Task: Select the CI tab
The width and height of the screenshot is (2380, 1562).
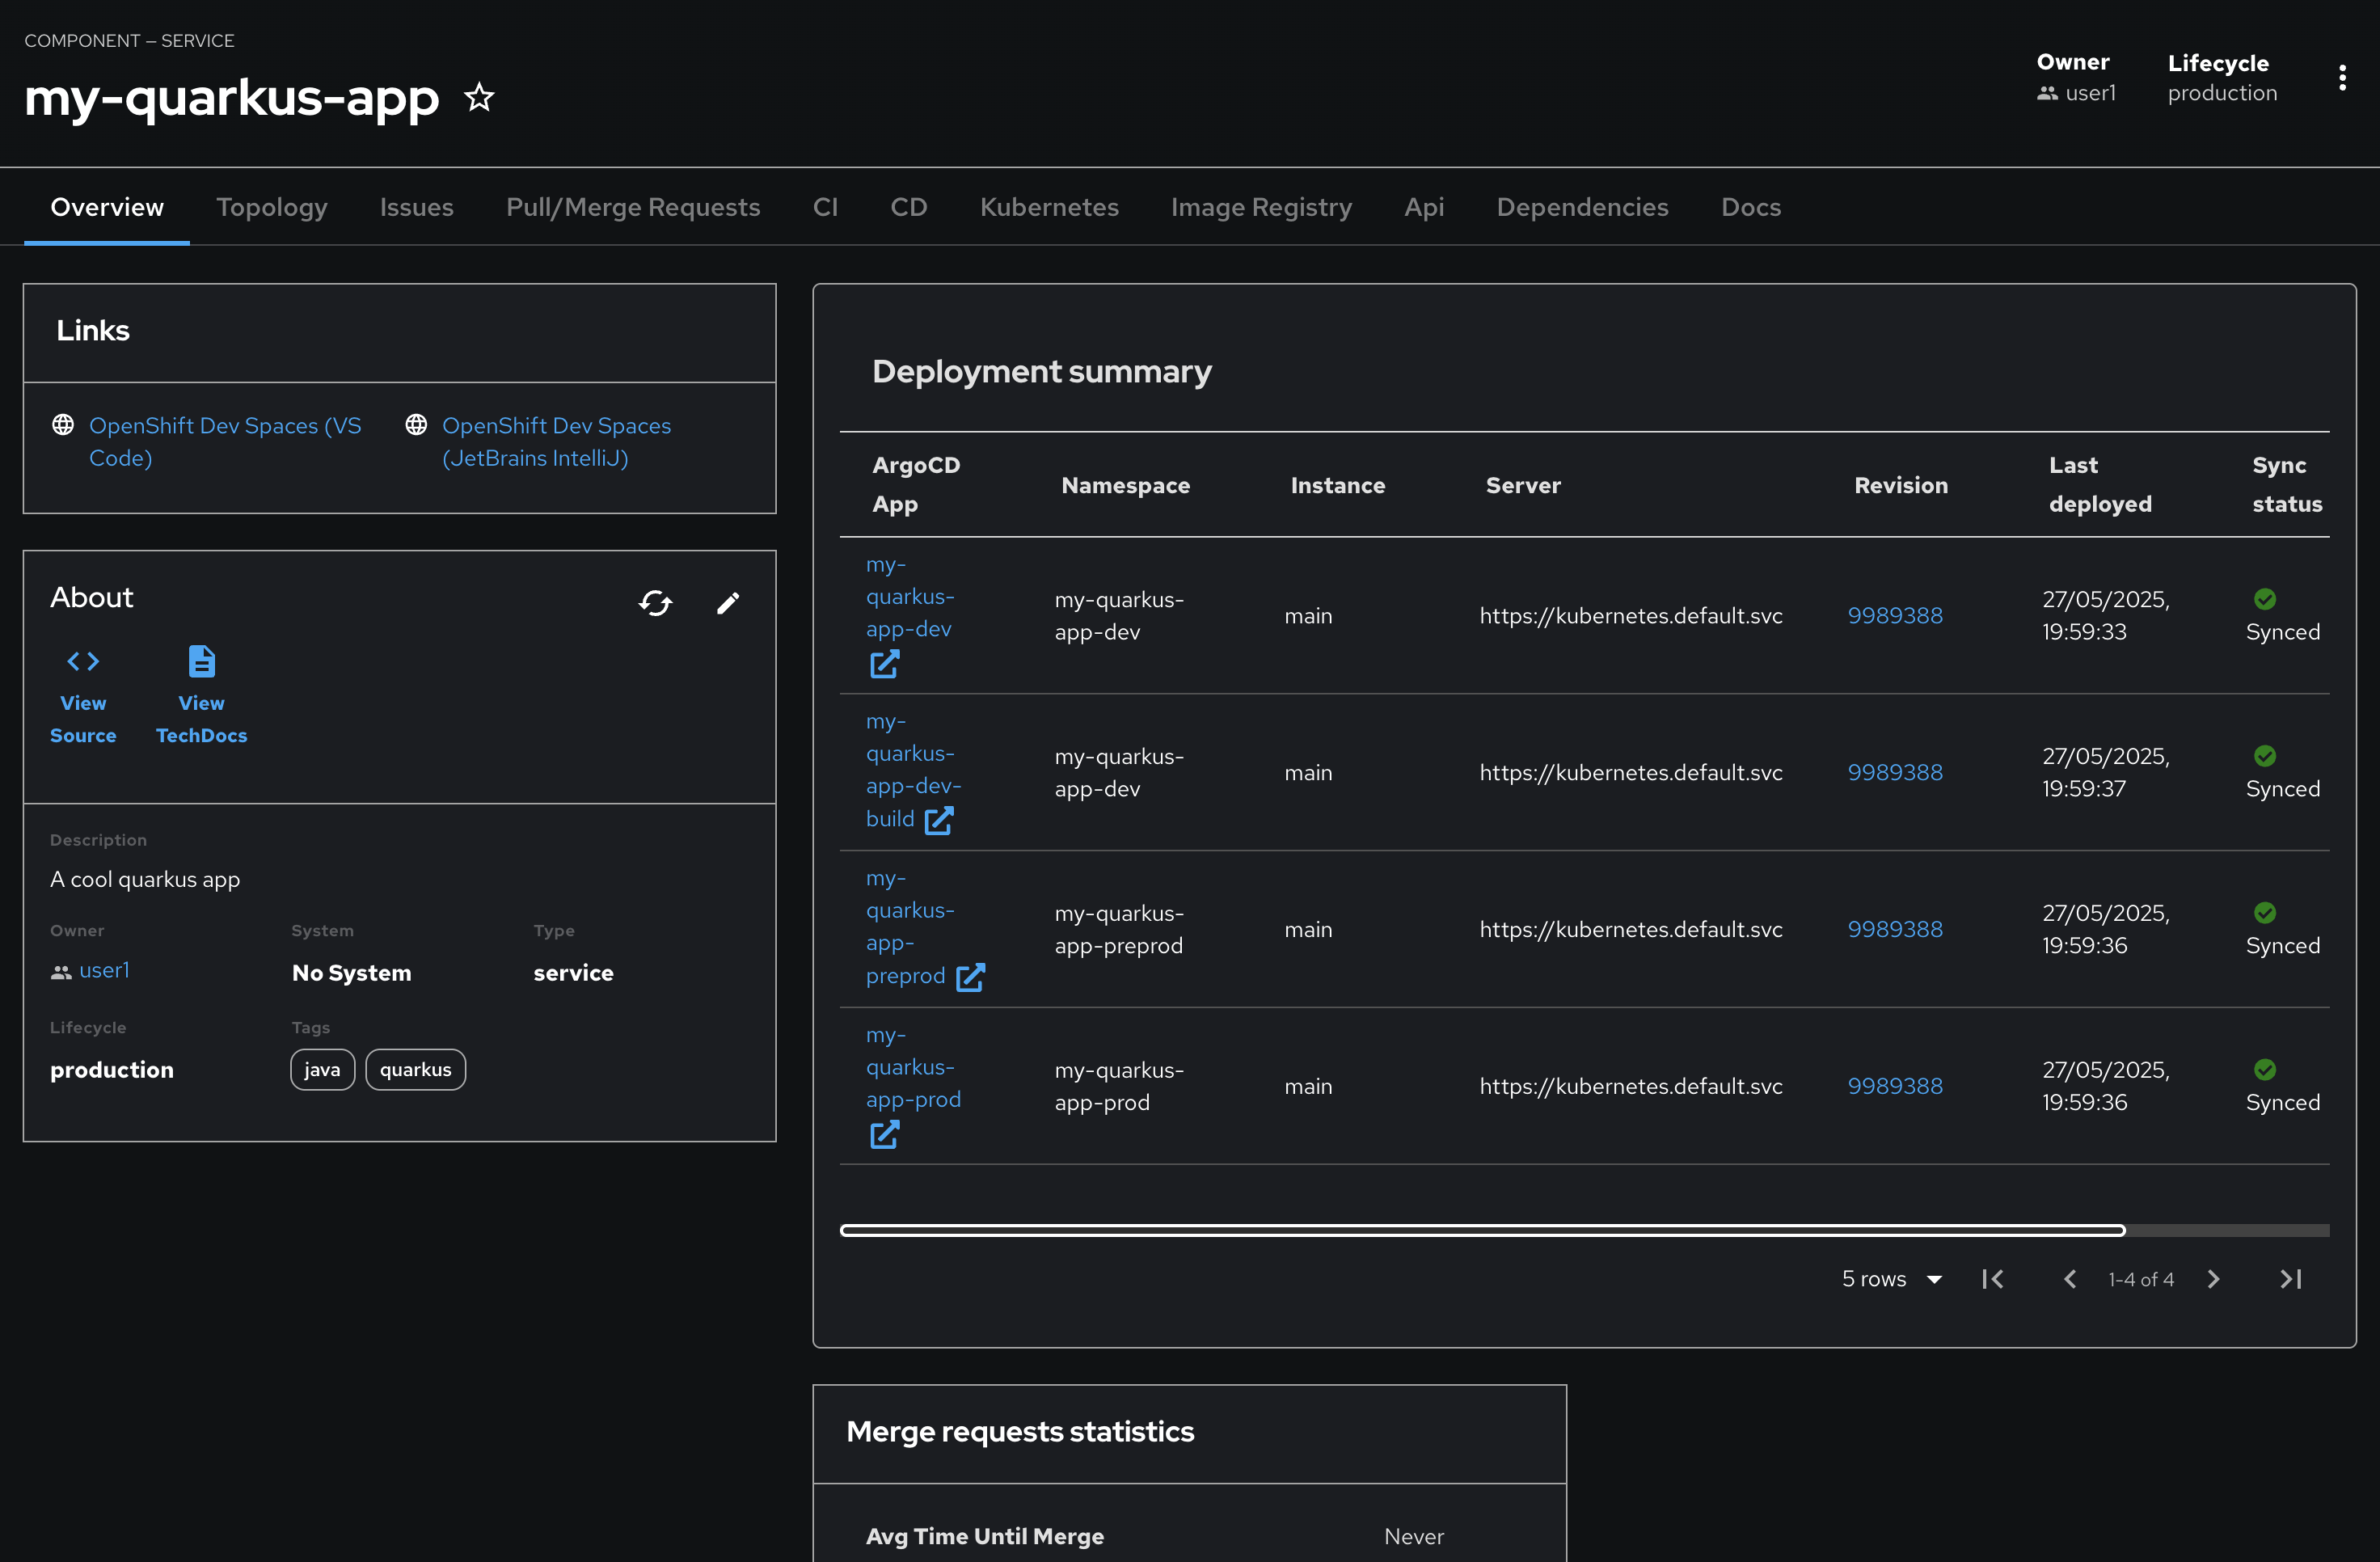Action: (825, 207)
